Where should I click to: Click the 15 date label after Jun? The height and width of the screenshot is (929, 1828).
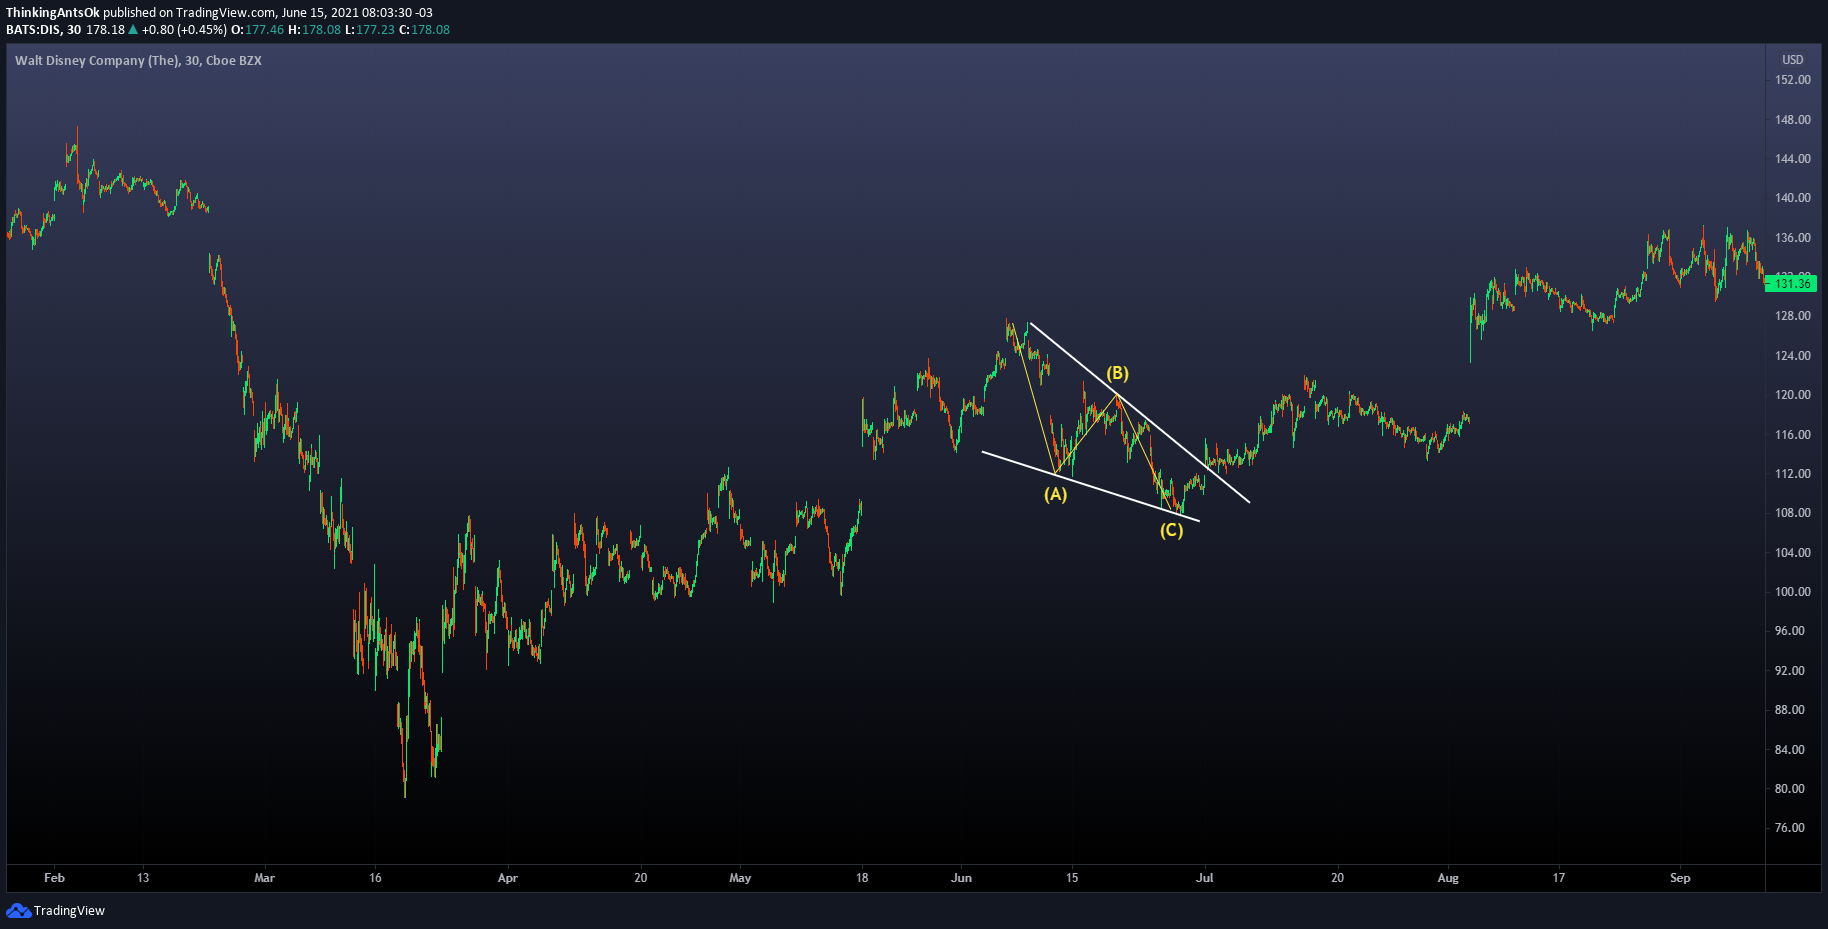(x=1072, y=878)
